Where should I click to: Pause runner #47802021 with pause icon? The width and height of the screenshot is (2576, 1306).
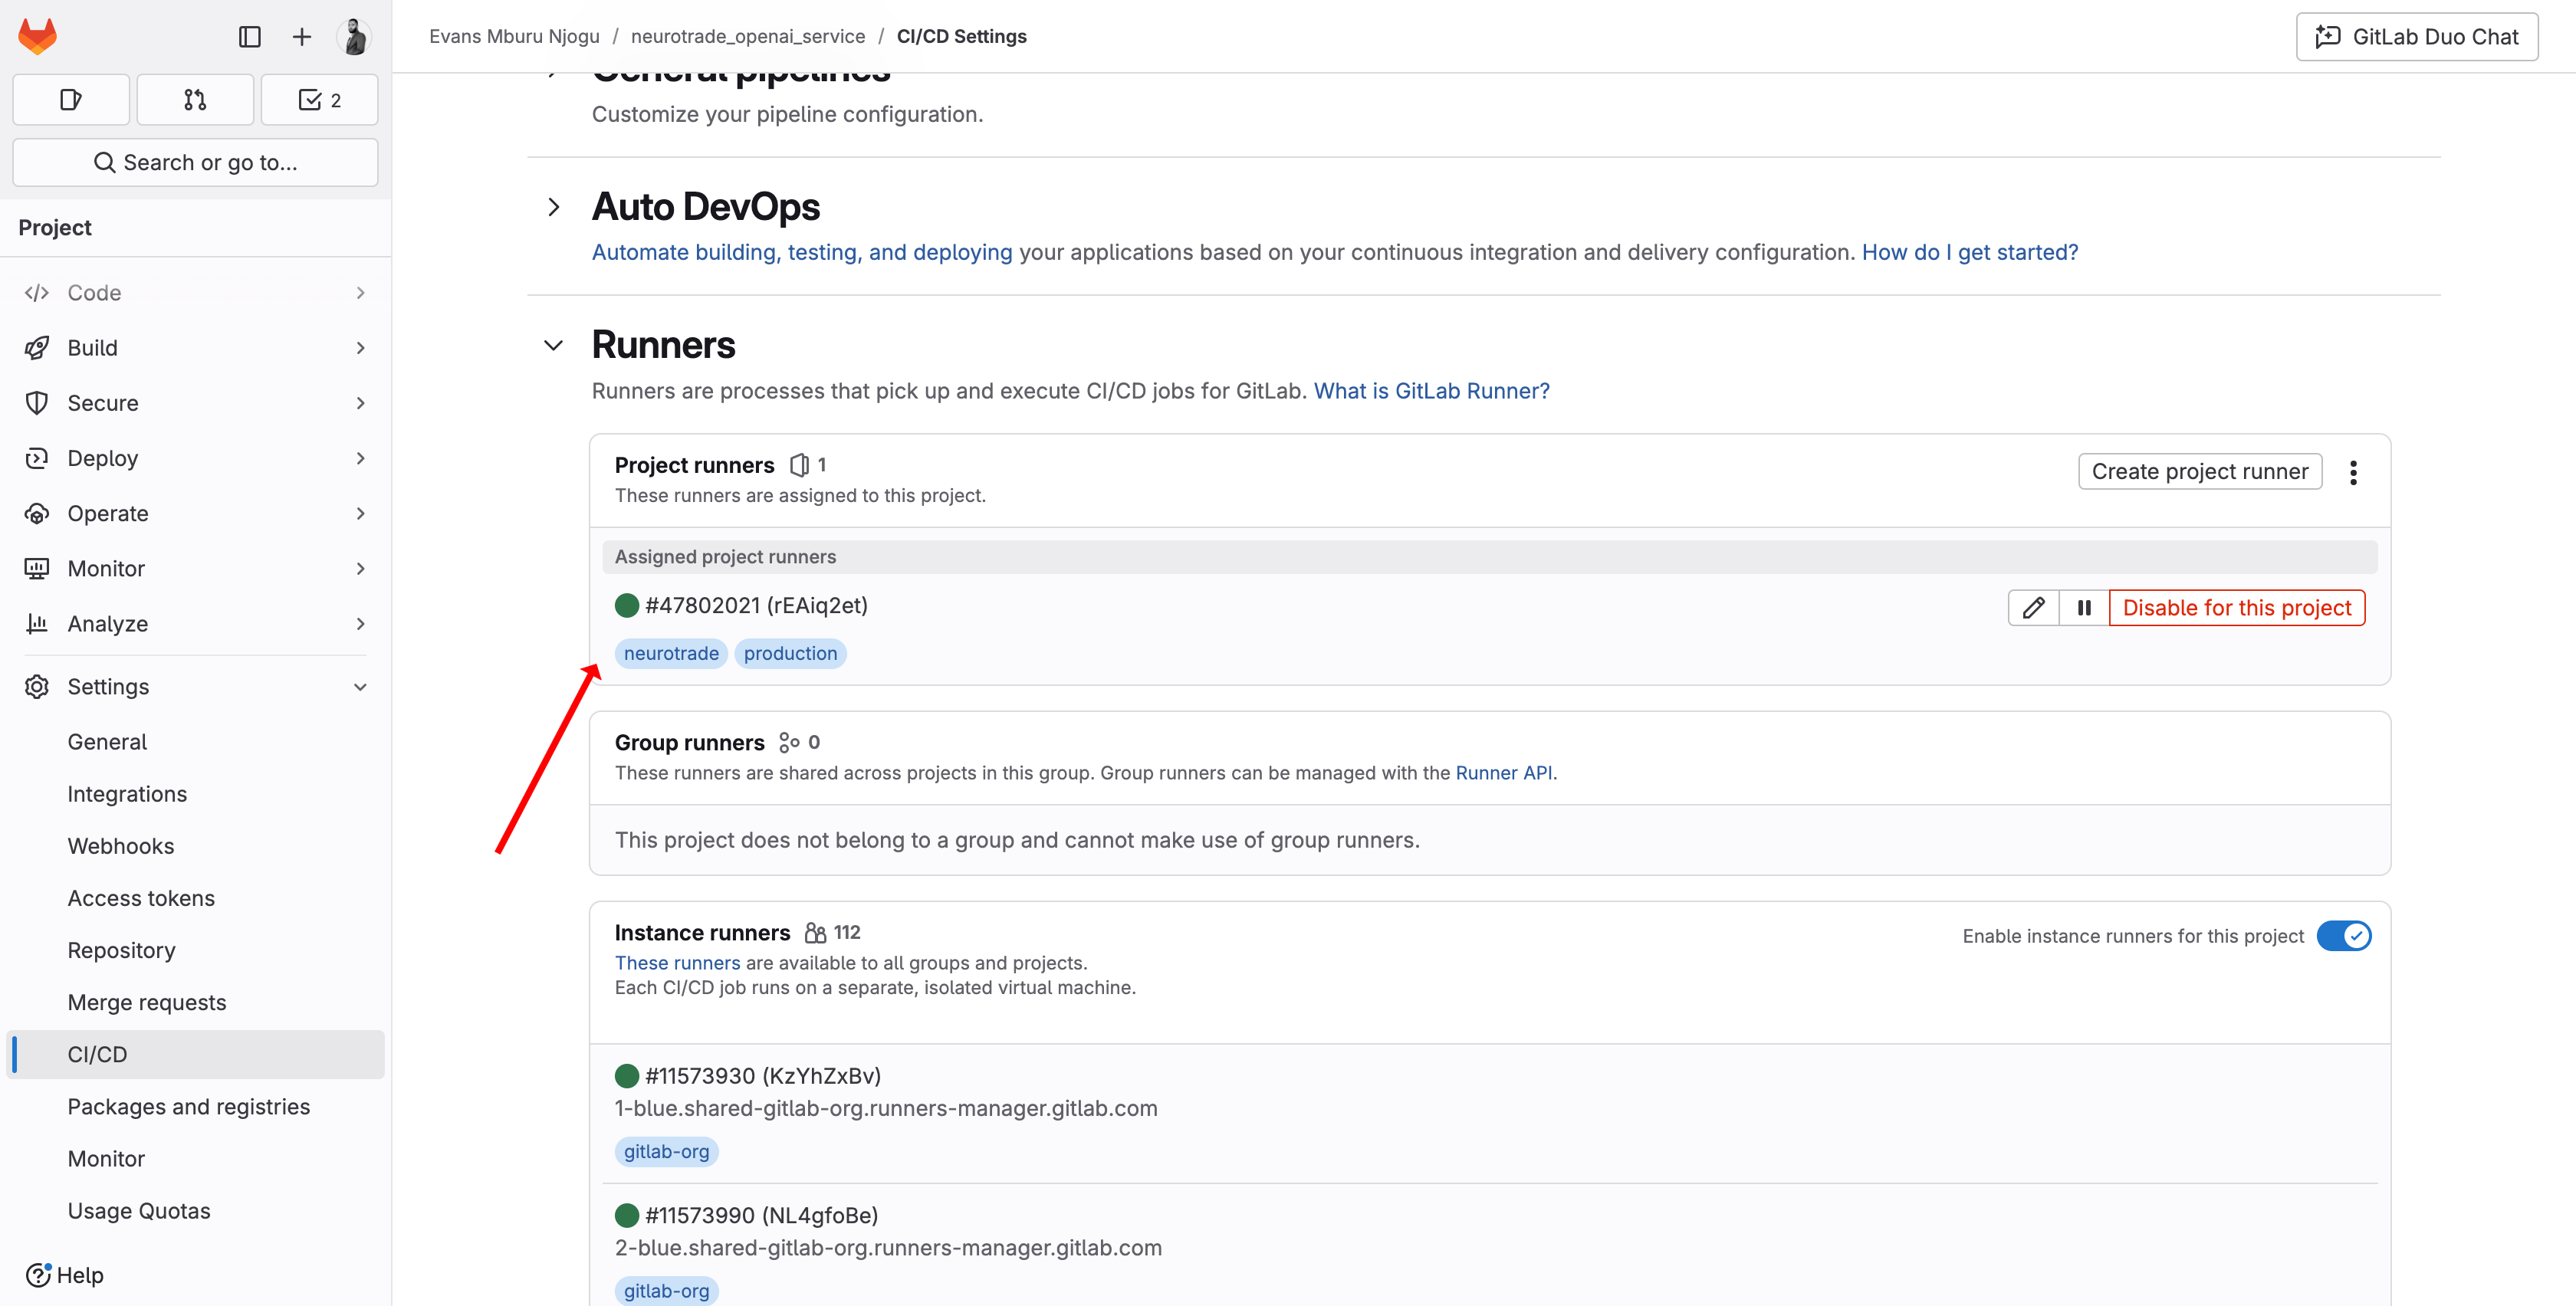pyautogui.click(x=2084, y=608)
